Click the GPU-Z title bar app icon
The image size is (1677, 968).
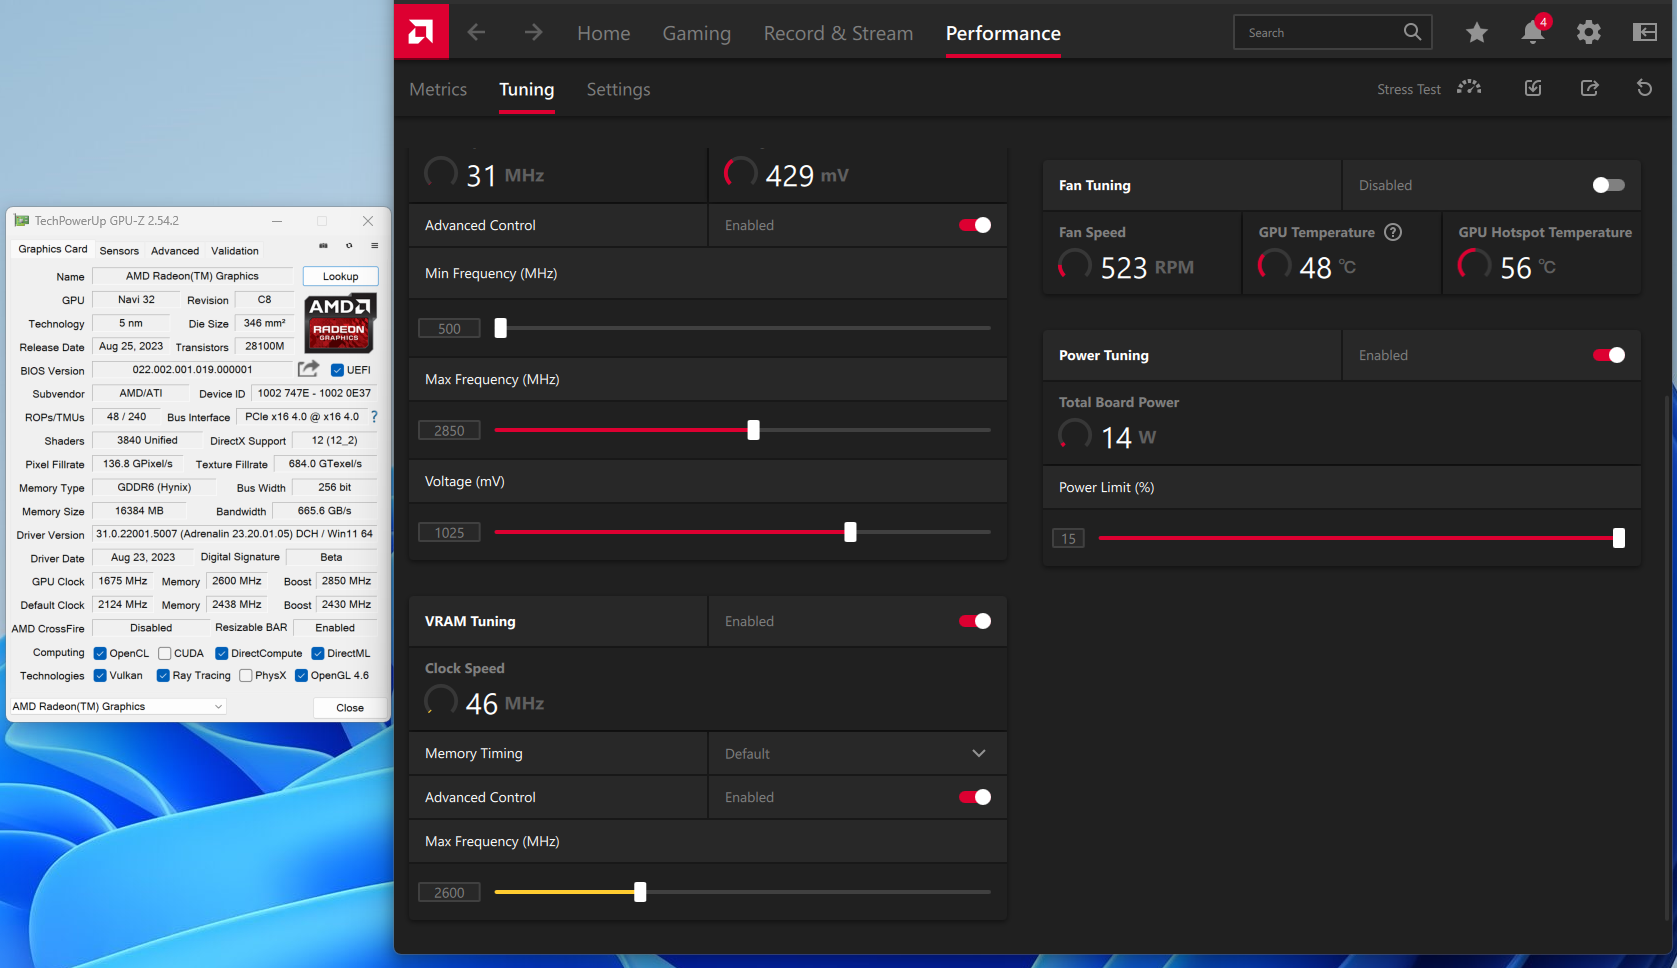(x=22, y=221)
